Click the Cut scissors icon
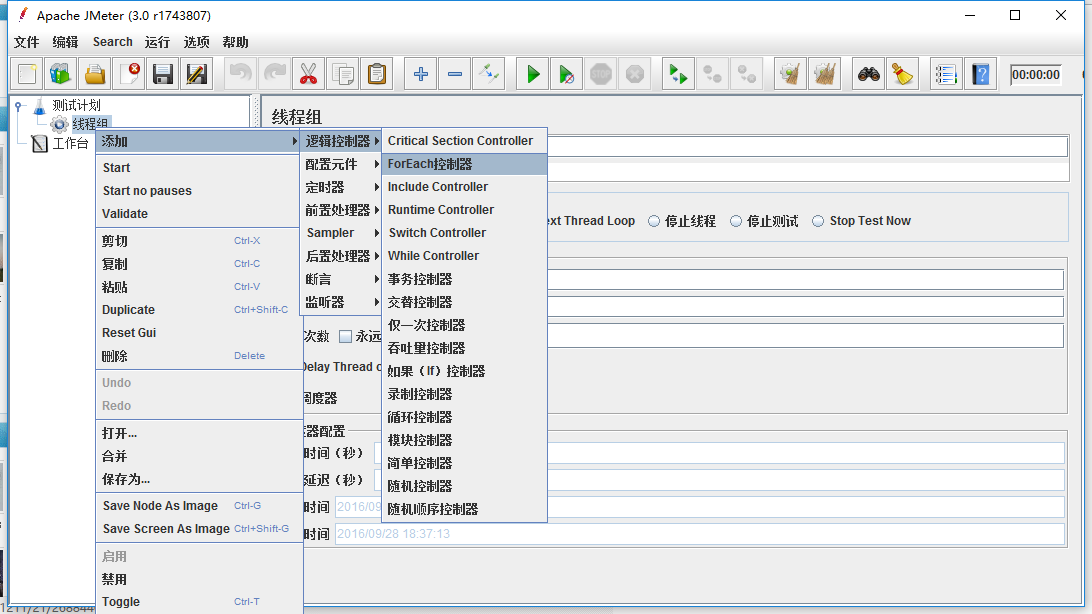1092x614 pixels. [309, 74]
